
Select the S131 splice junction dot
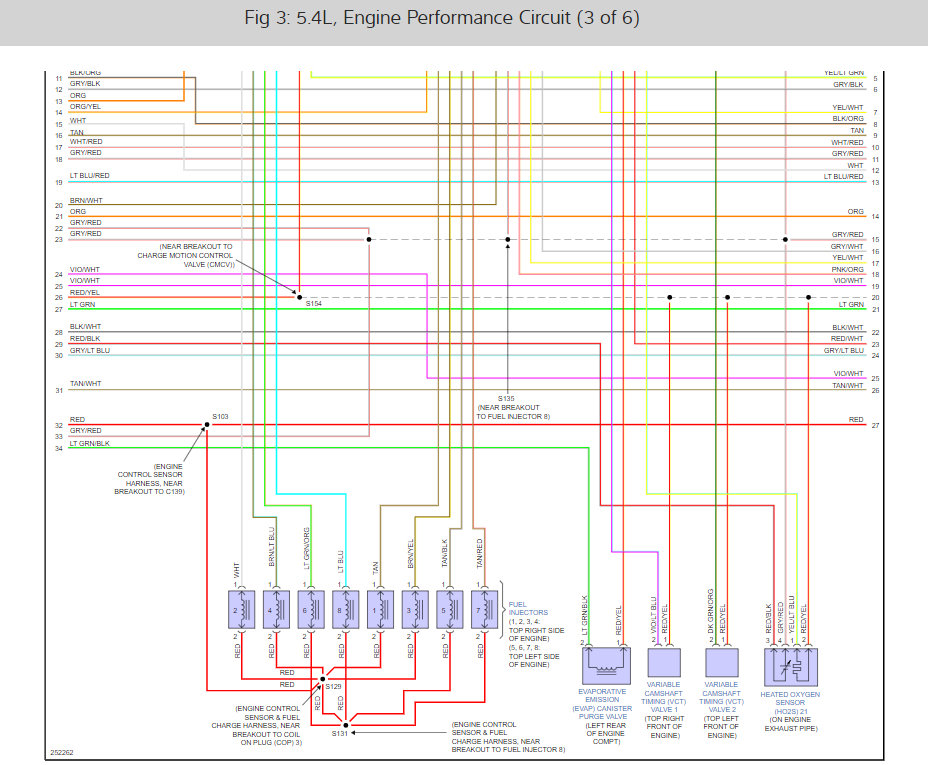click(346, 725)
